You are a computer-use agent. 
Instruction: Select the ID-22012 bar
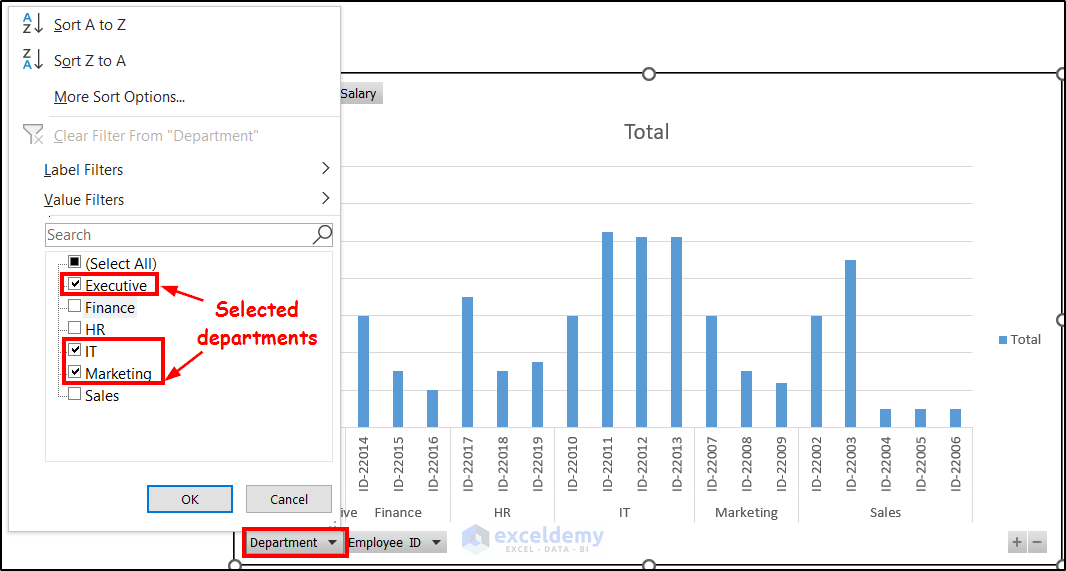[x=641, y=332]
